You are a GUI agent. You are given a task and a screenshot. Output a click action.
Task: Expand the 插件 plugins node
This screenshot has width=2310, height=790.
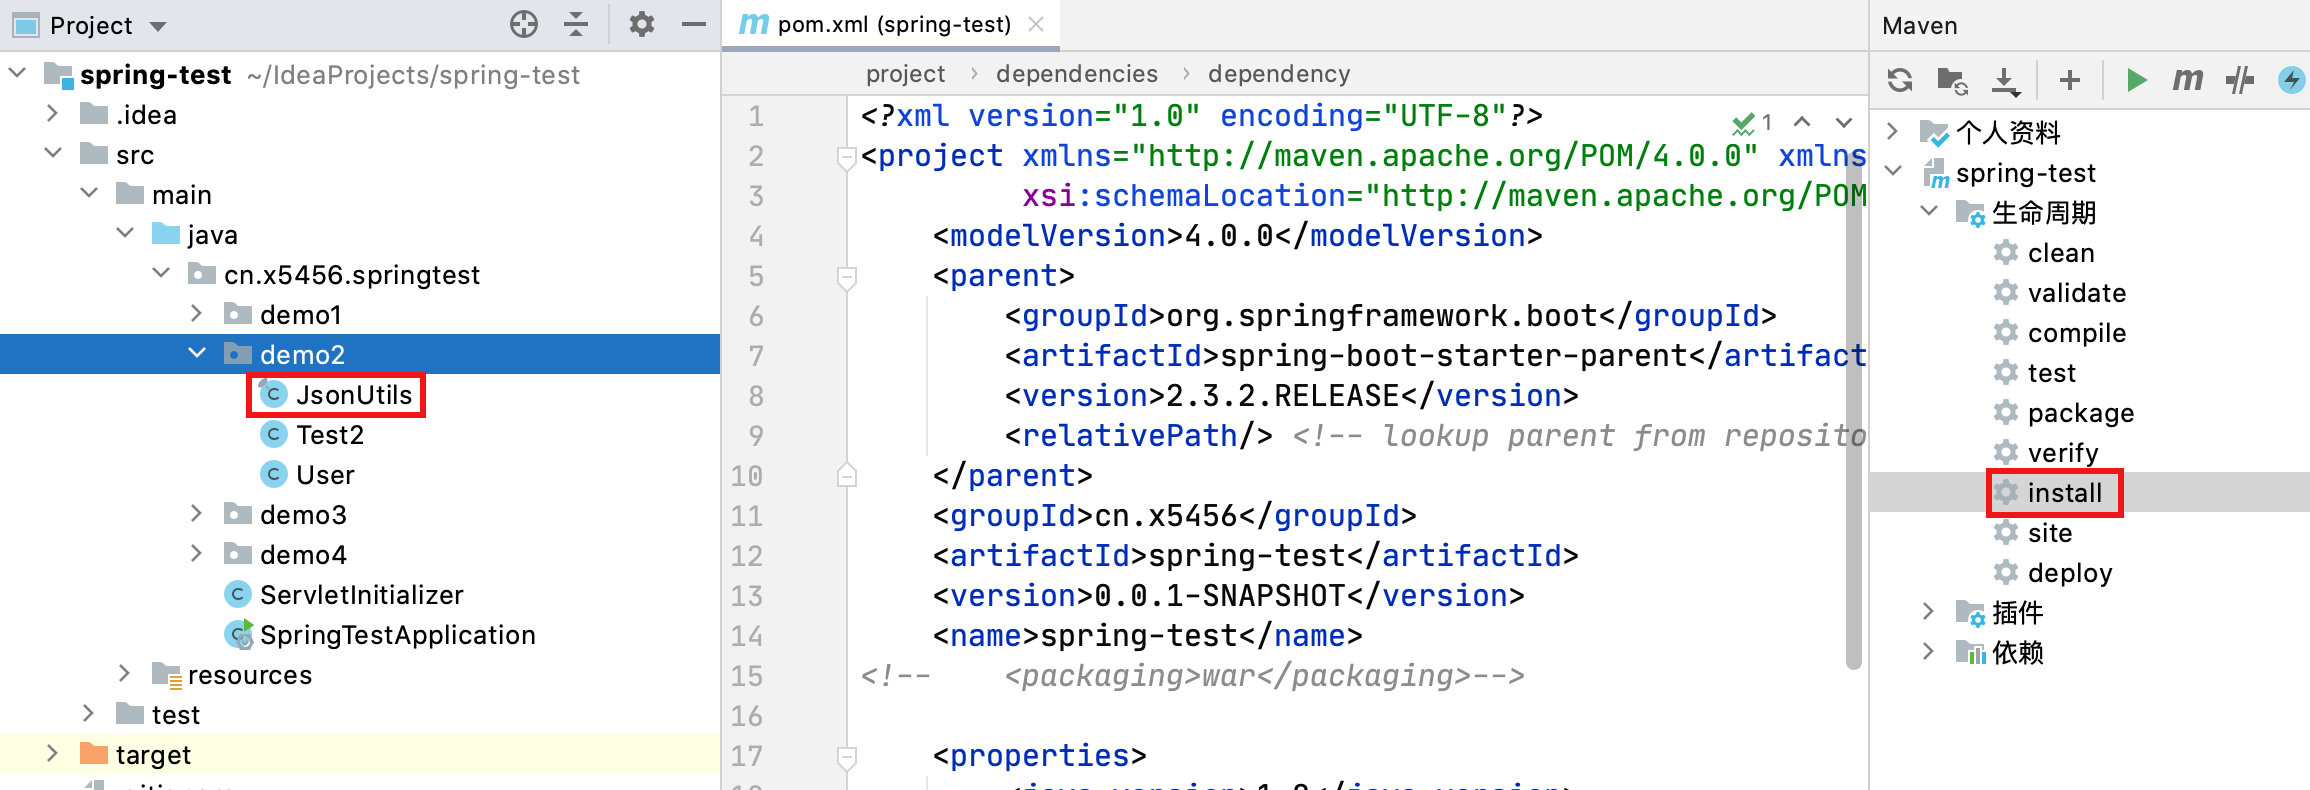click(1929, 611)
